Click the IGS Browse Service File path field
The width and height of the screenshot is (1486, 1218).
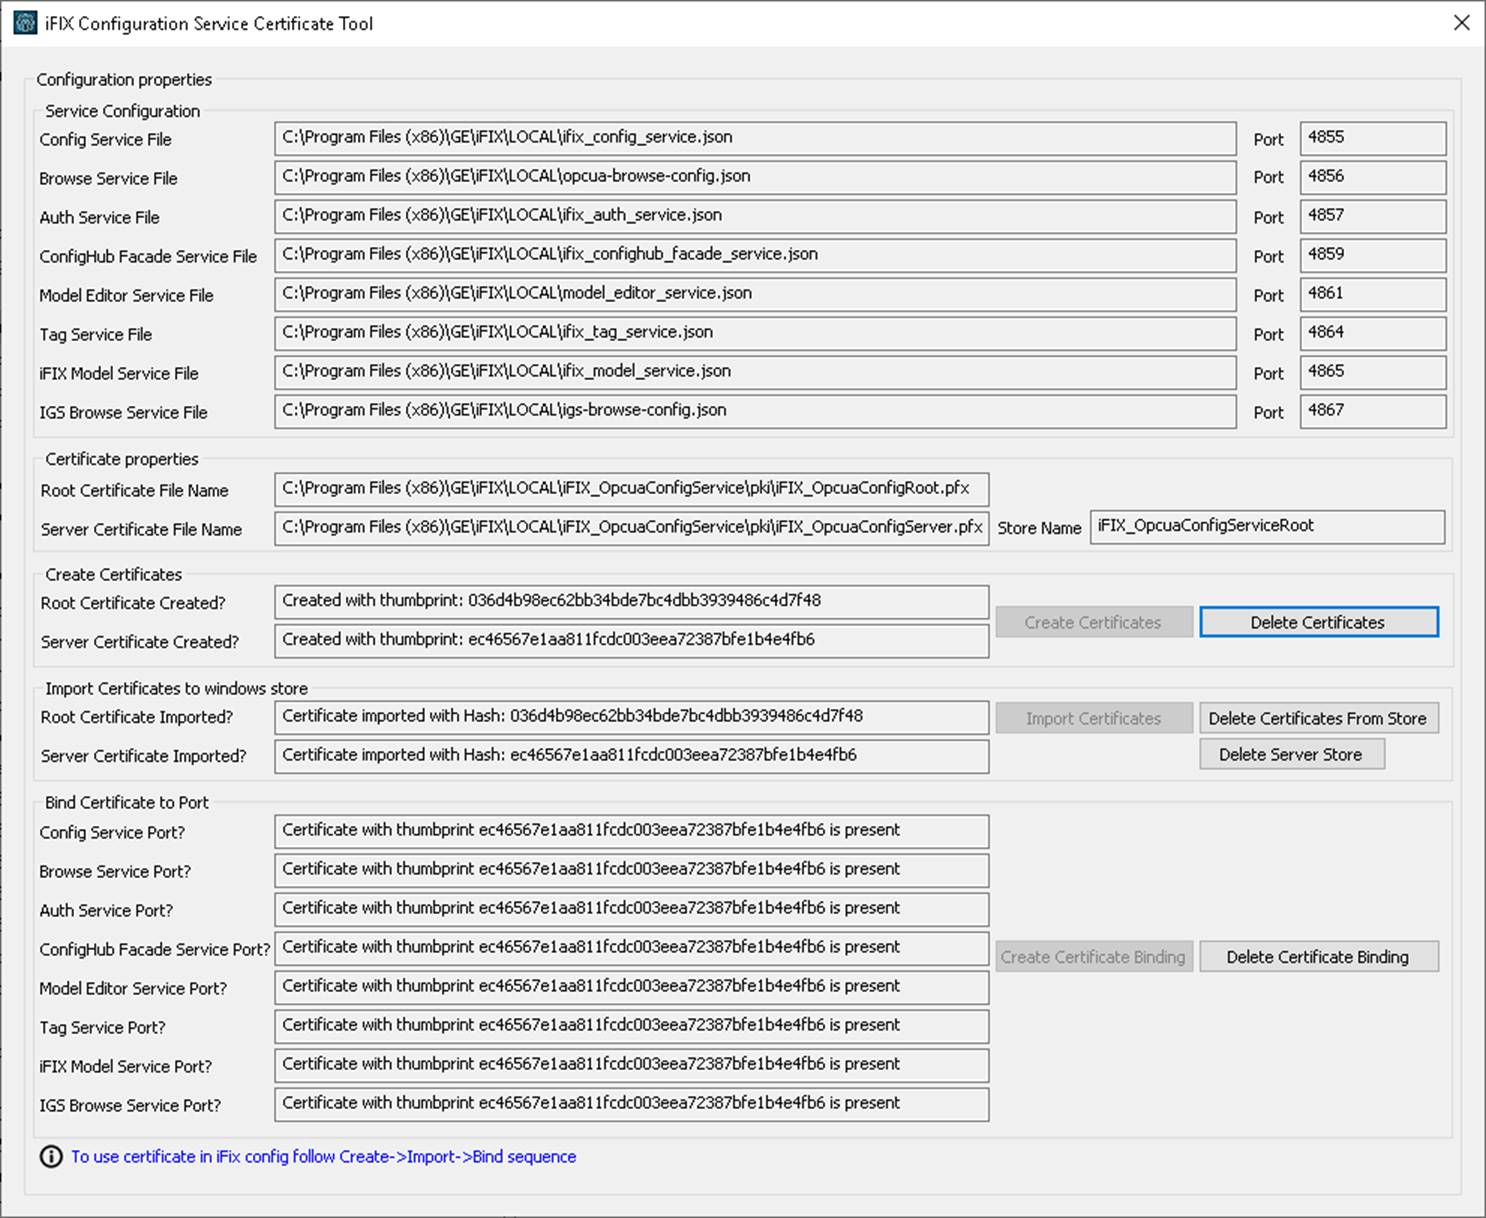(755, 411)
